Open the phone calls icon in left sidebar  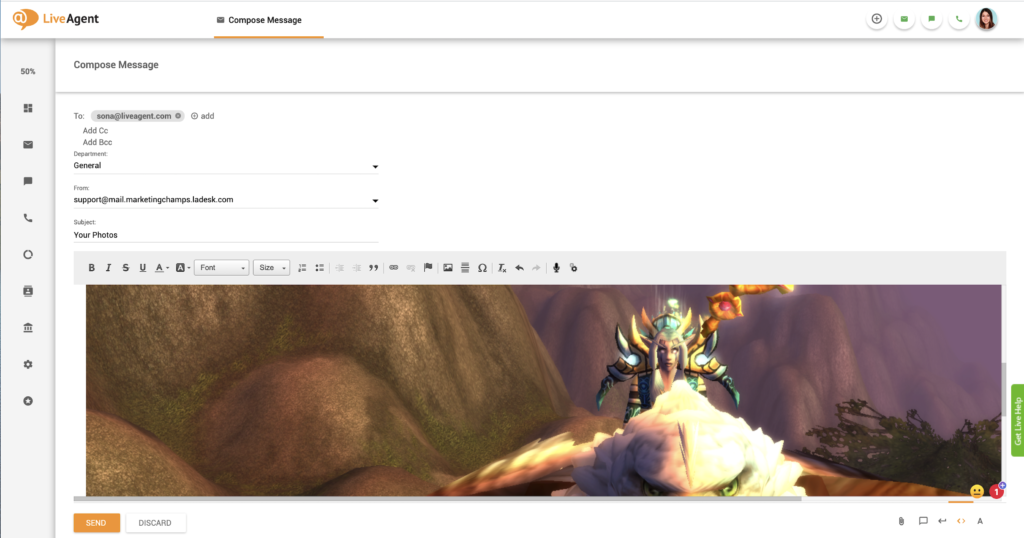tap(28, 218)
